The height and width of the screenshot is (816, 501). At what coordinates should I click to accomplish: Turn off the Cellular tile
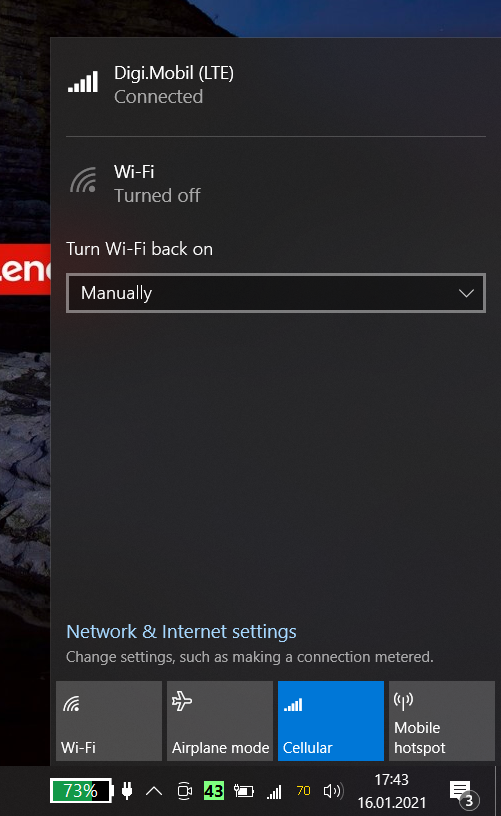point(331,721)
